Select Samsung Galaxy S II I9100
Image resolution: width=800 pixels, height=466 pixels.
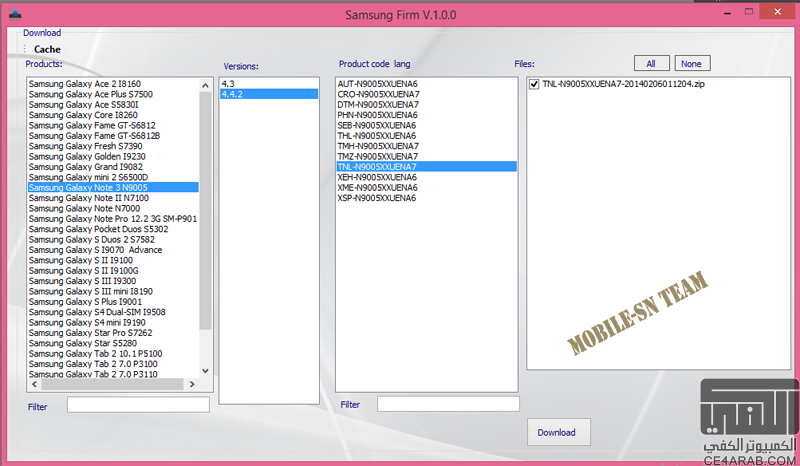tap(113, 260)
